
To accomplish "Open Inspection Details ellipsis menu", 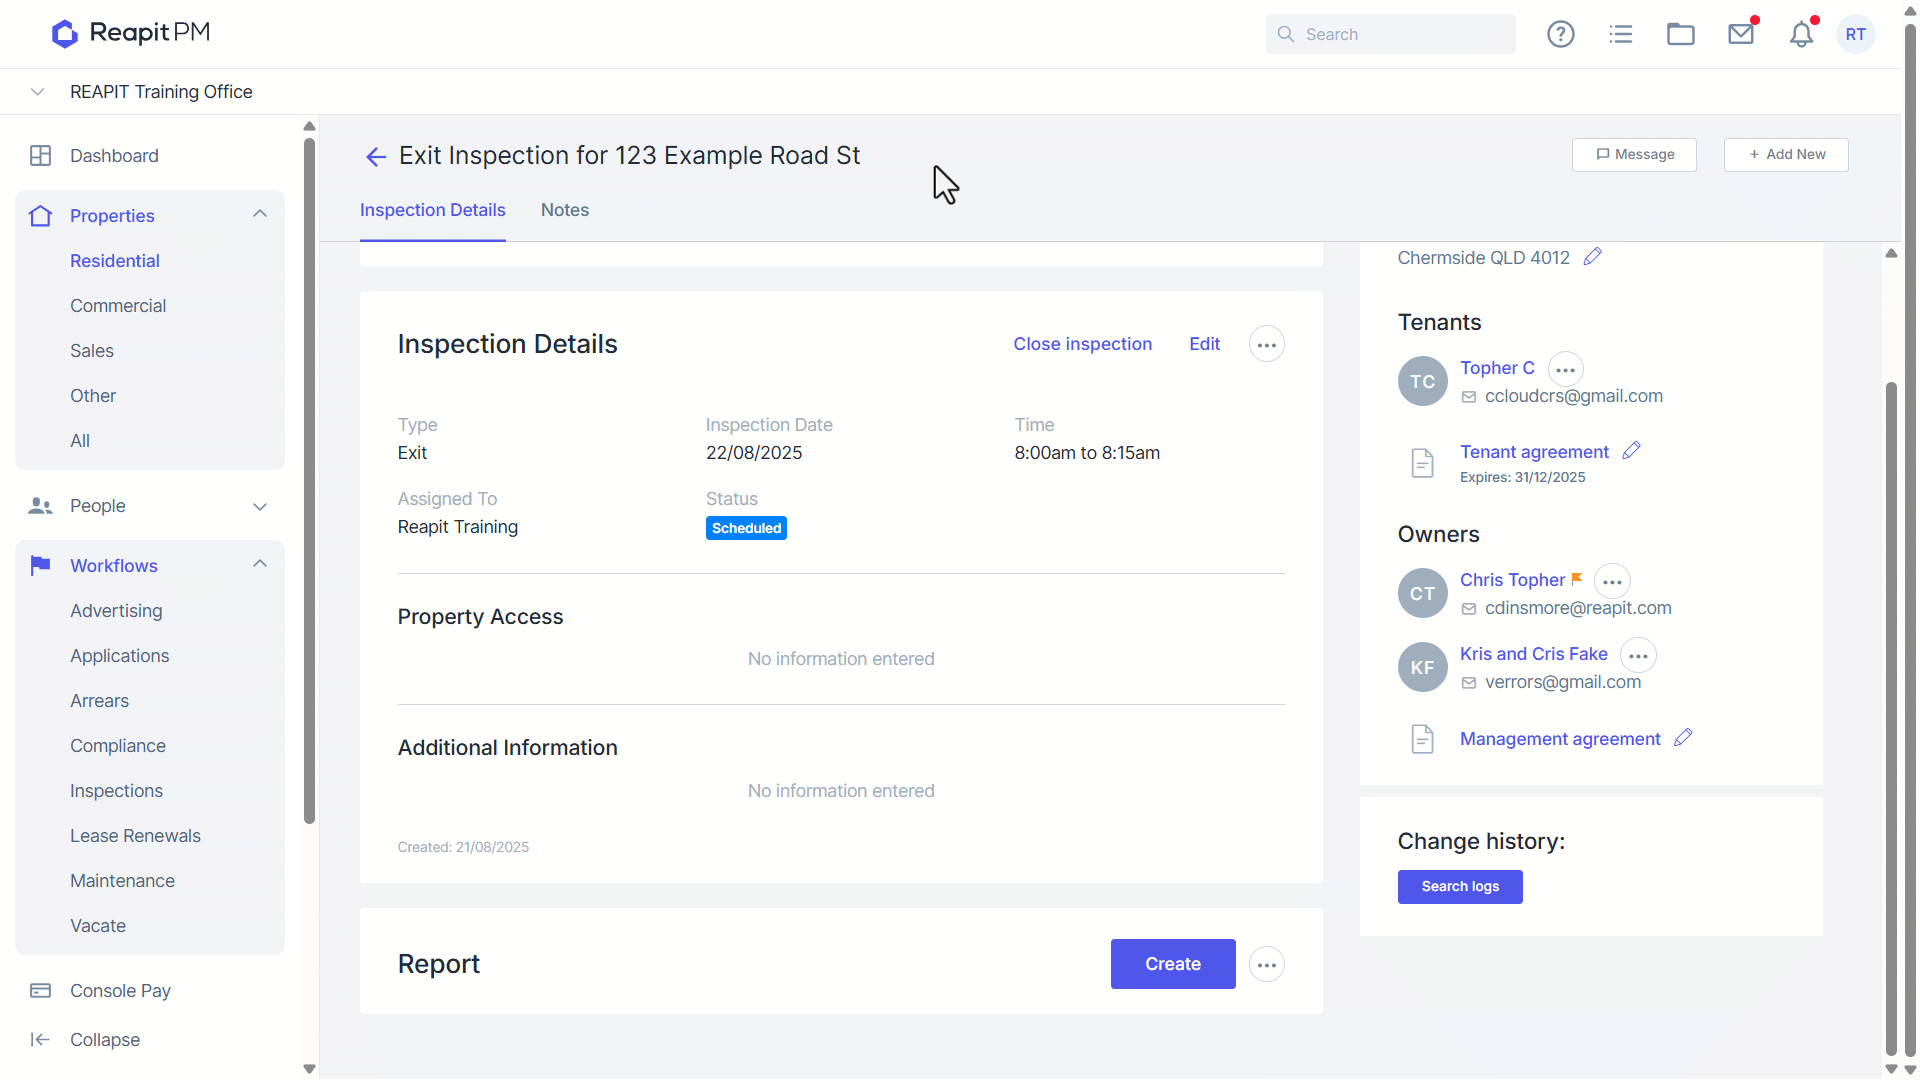I will coord(1267,344).
